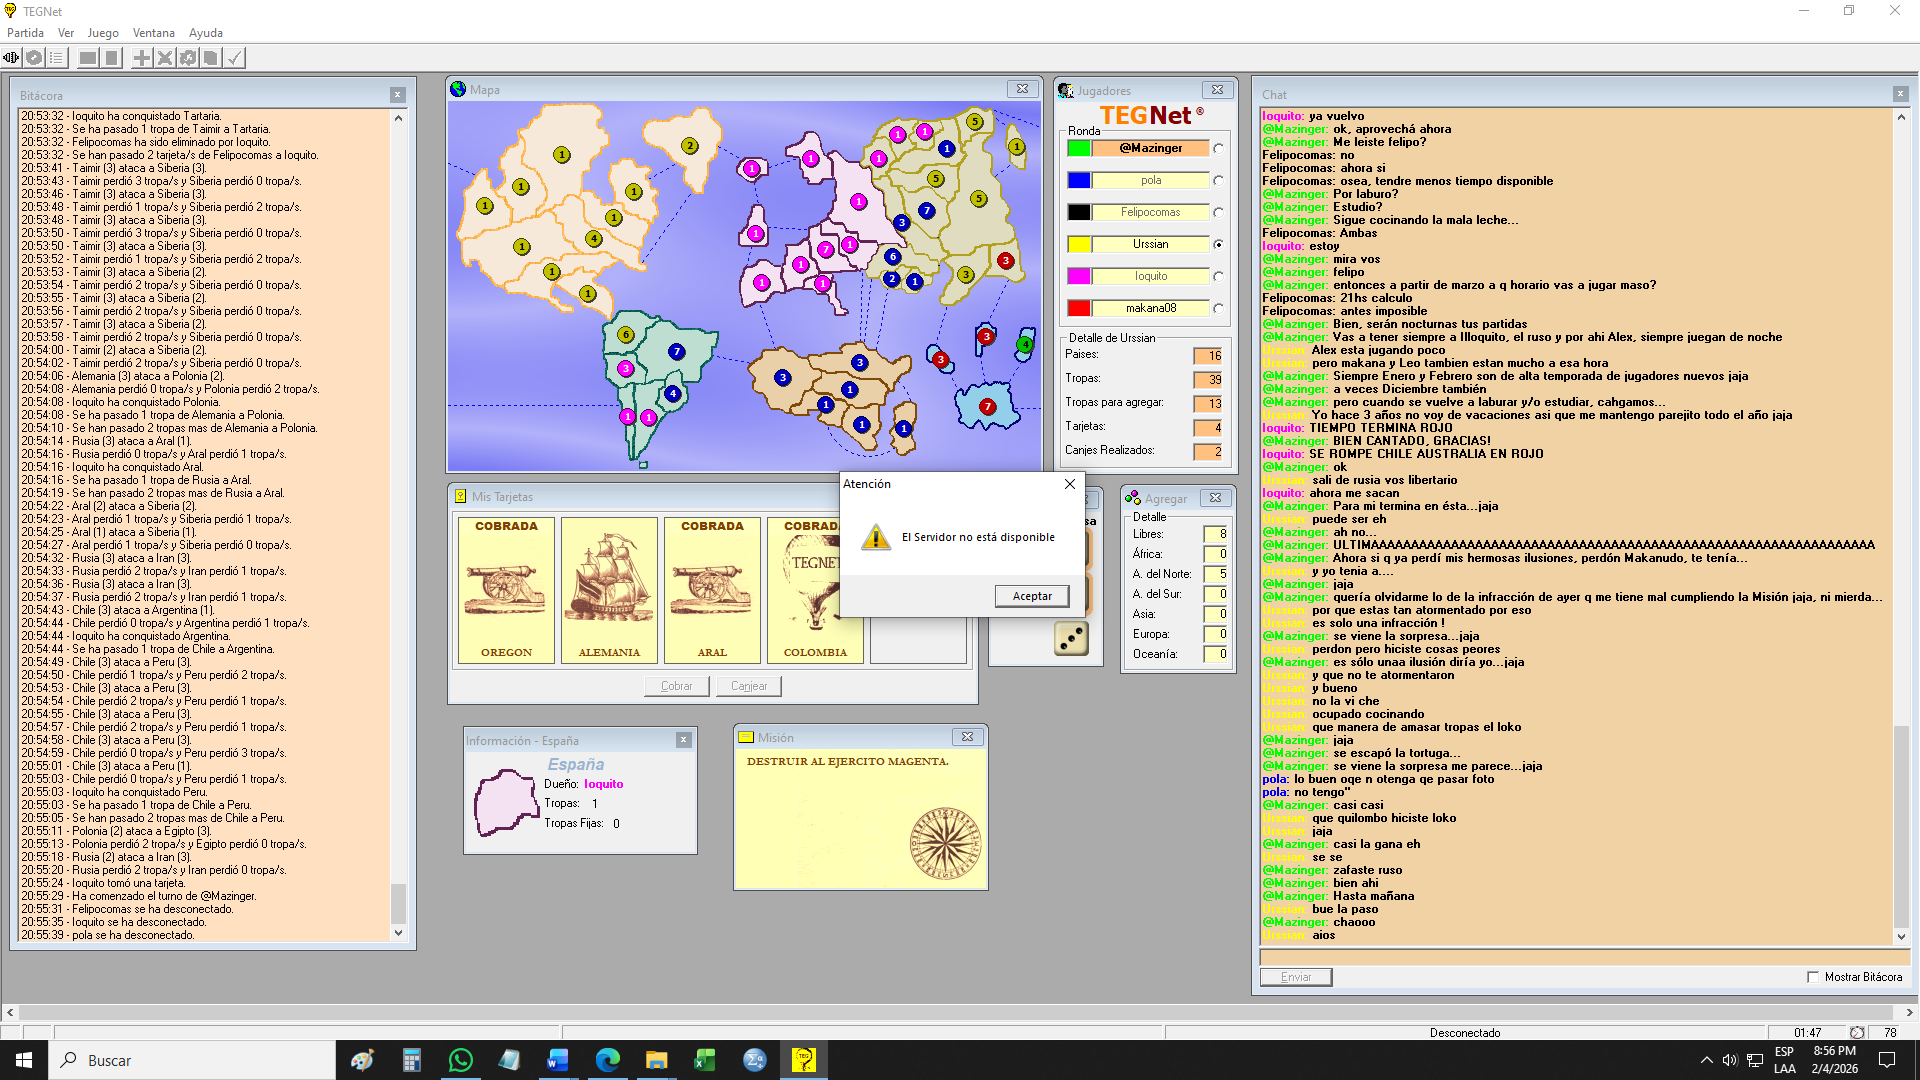Click the Enviar chat button

click(1296, 977)
